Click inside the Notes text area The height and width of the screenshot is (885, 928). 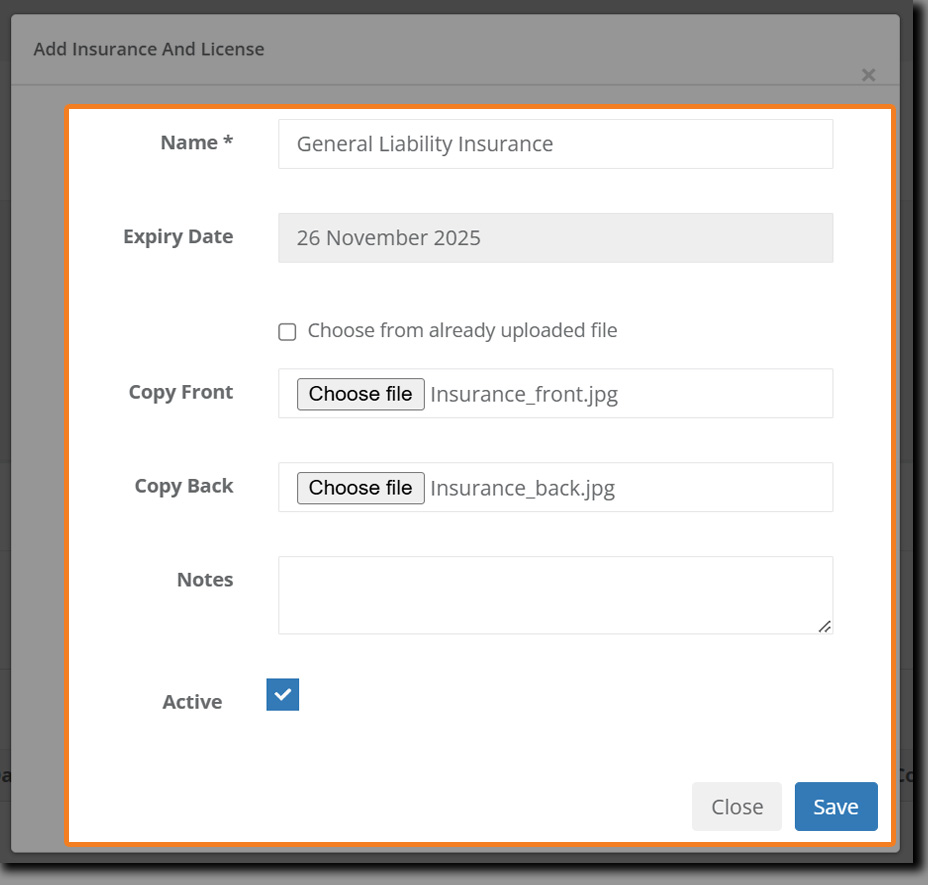[555, 594]
